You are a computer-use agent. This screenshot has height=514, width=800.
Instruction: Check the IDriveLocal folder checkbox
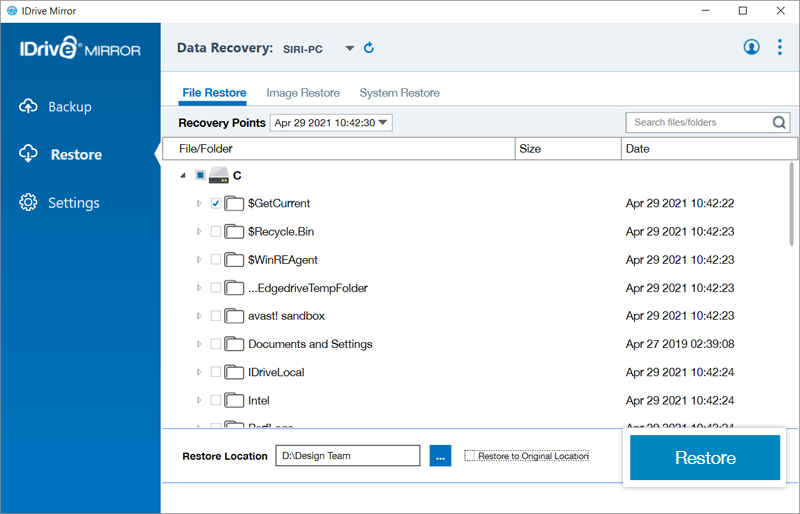(x=216, y=372)
